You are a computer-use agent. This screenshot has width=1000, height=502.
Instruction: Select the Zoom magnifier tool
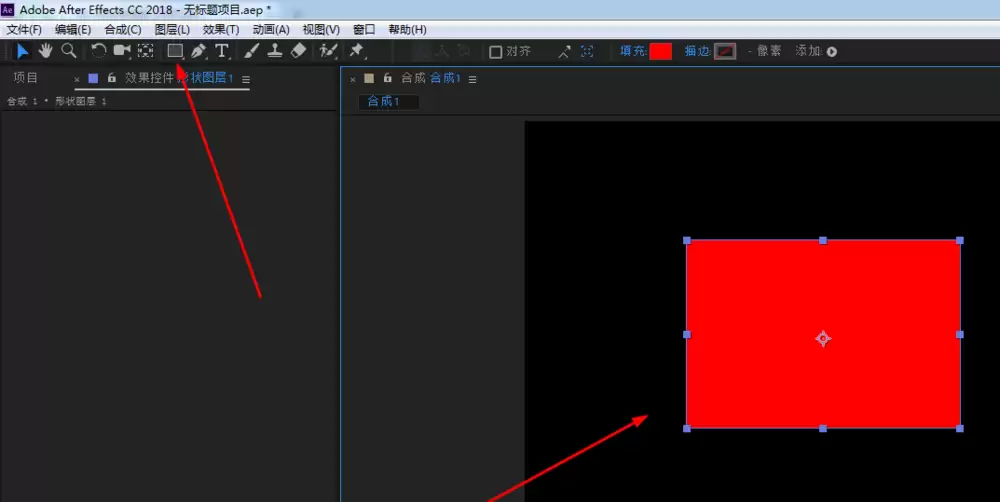(x=68, y=51)
